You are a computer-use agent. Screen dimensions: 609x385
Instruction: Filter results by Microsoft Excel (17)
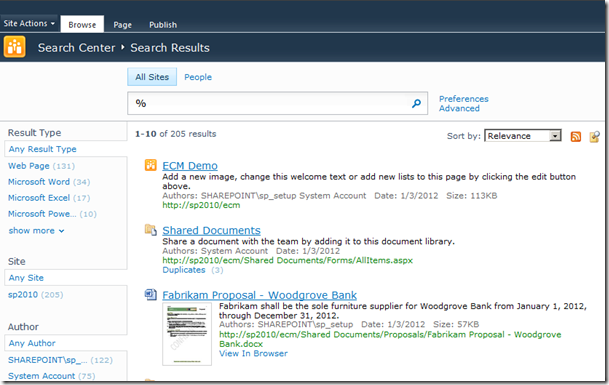[49, 198]
